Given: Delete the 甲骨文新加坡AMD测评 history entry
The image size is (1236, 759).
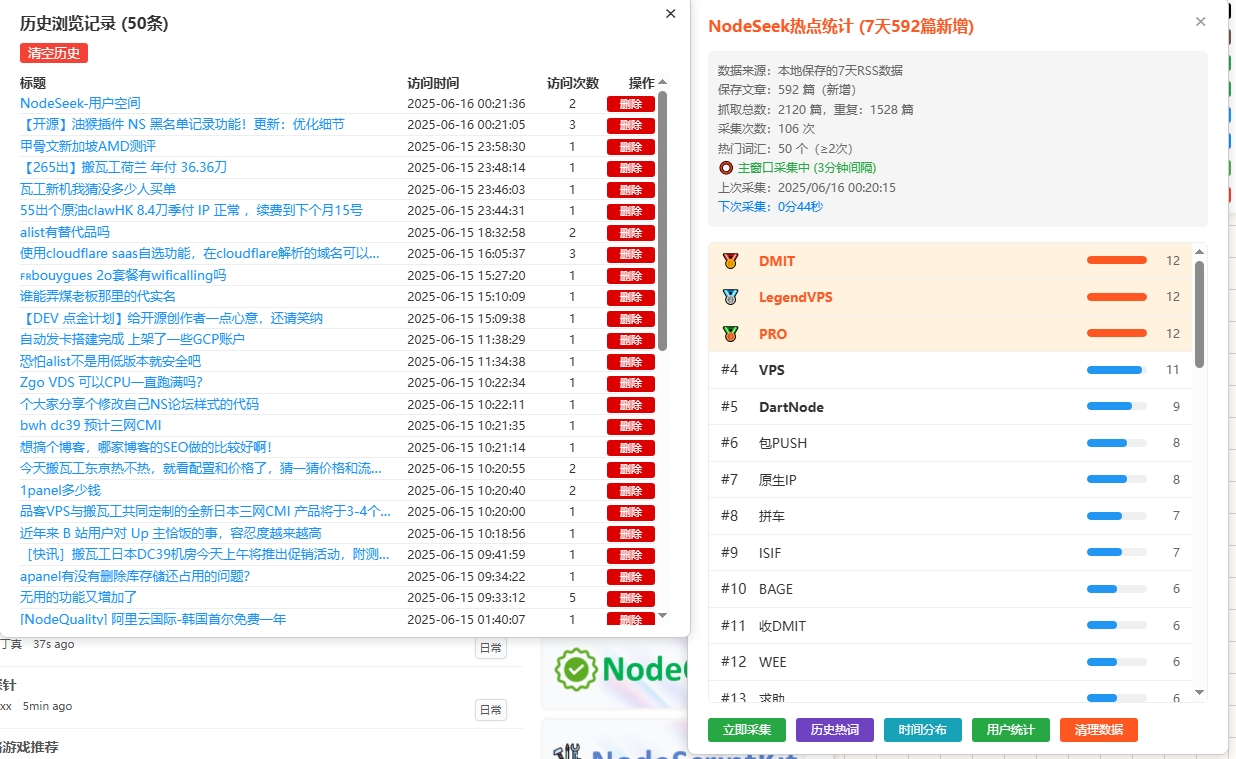Looking at the screenshot, I should point(630,146).
